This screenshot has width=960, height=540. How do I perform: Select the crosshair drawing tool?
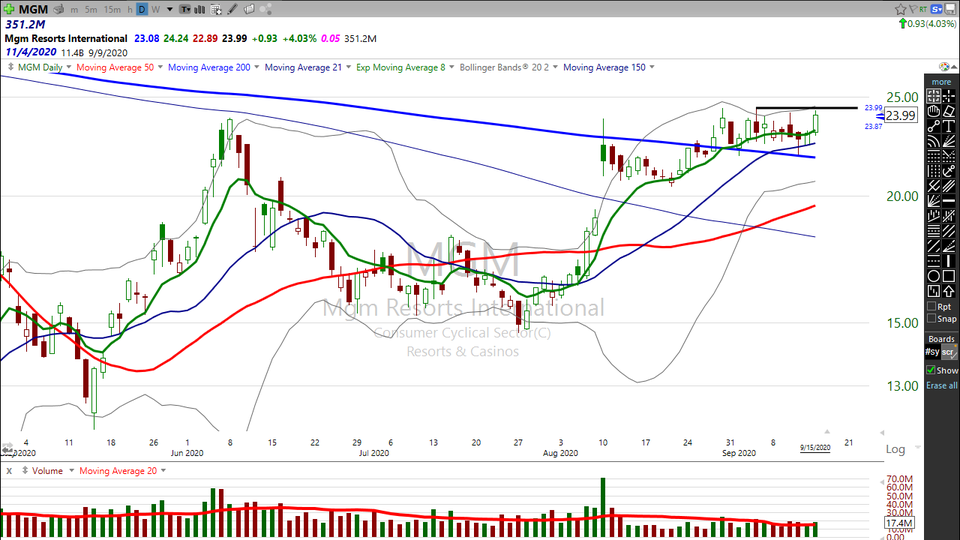[x=948, y=96]
